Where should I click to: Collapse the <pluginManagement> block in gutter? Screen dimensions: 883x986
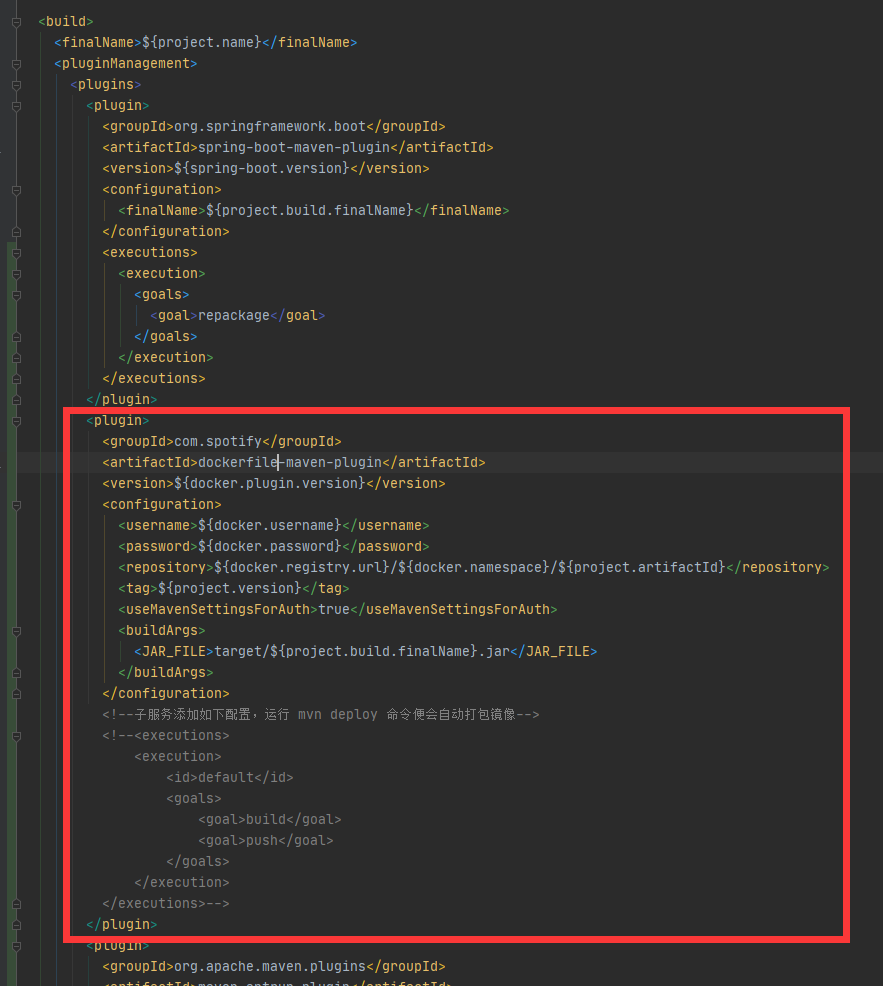[x=15, y=63]
